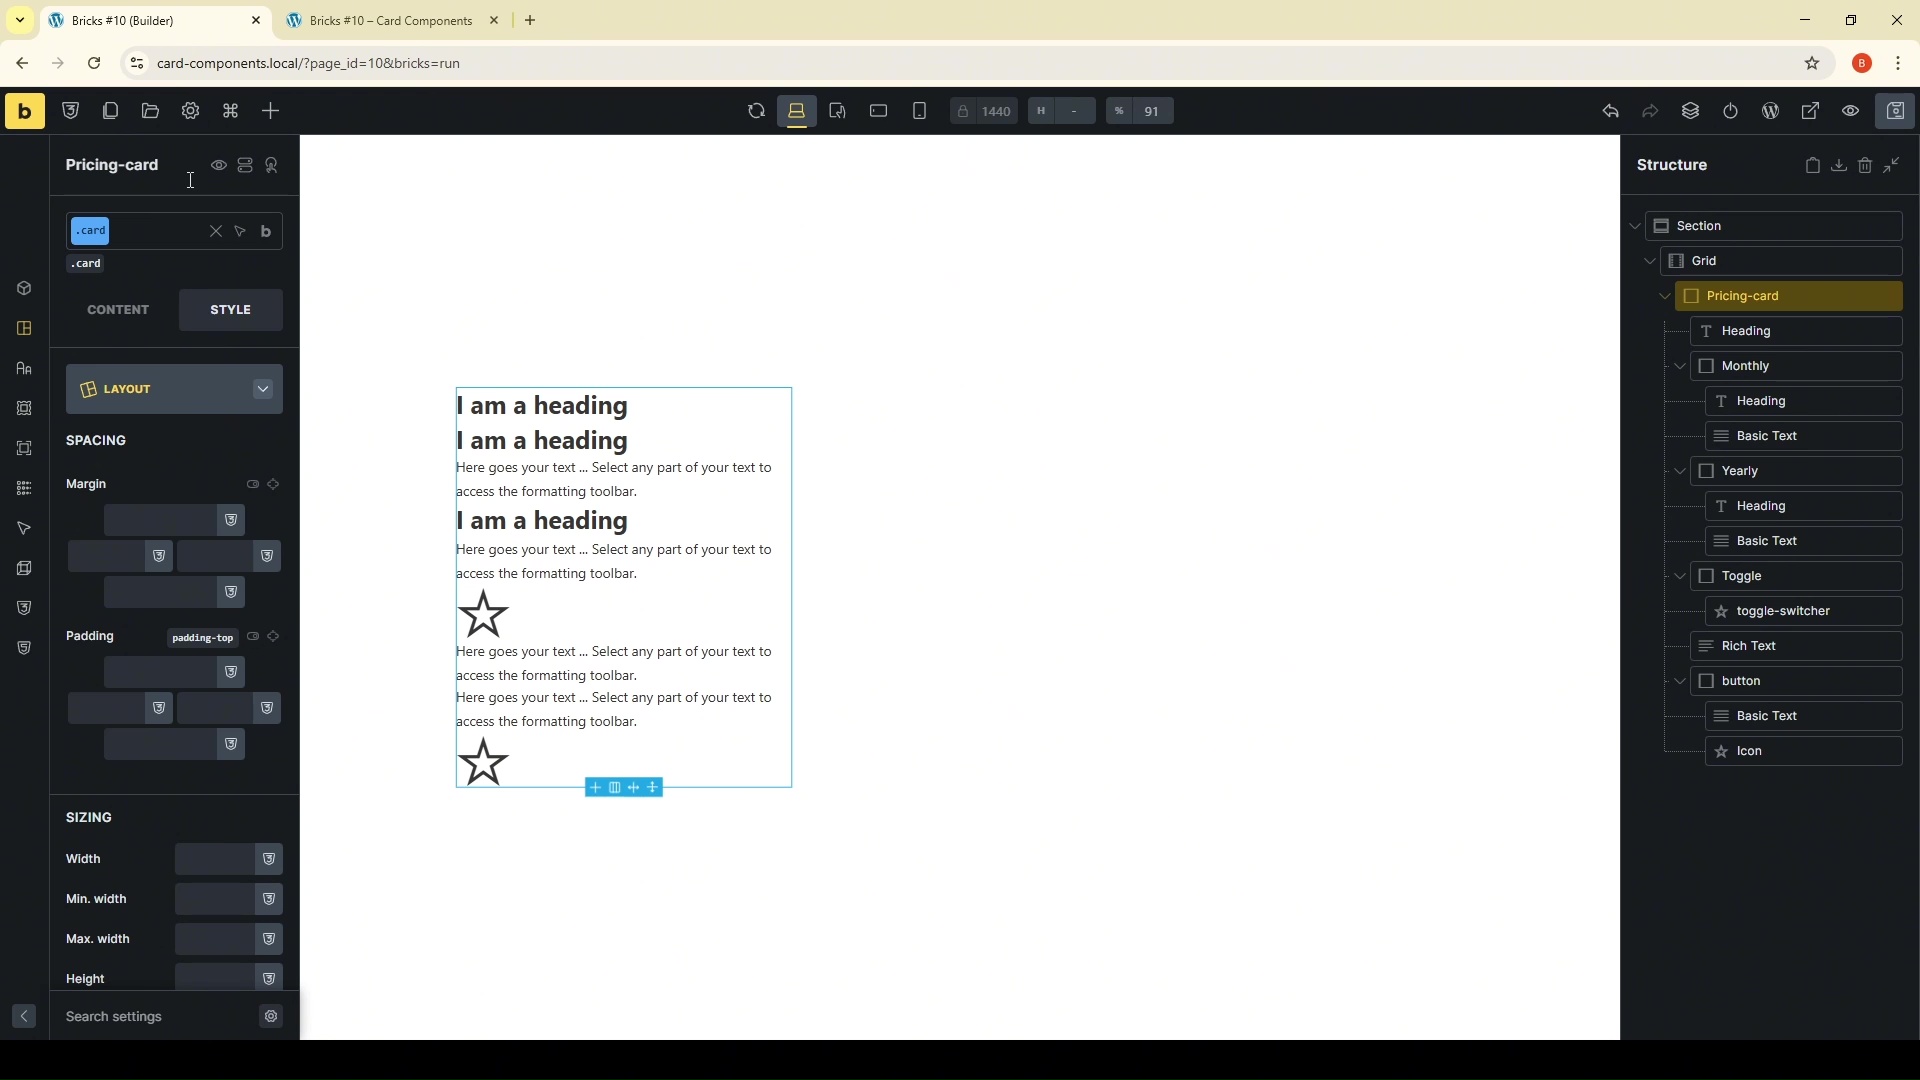Open the templates folder icon
Viewport: 1920px width, 1080px height.
click(150, 111)
